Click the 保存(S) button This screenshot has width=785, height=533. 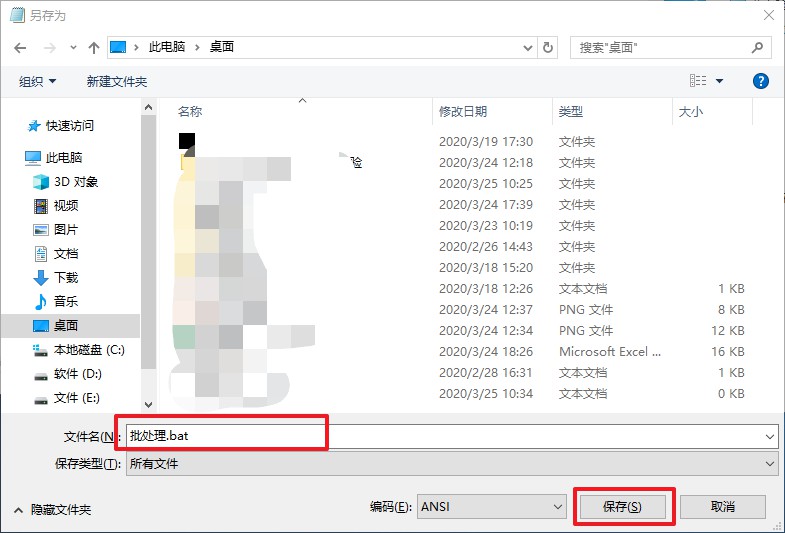coord(622,507)
